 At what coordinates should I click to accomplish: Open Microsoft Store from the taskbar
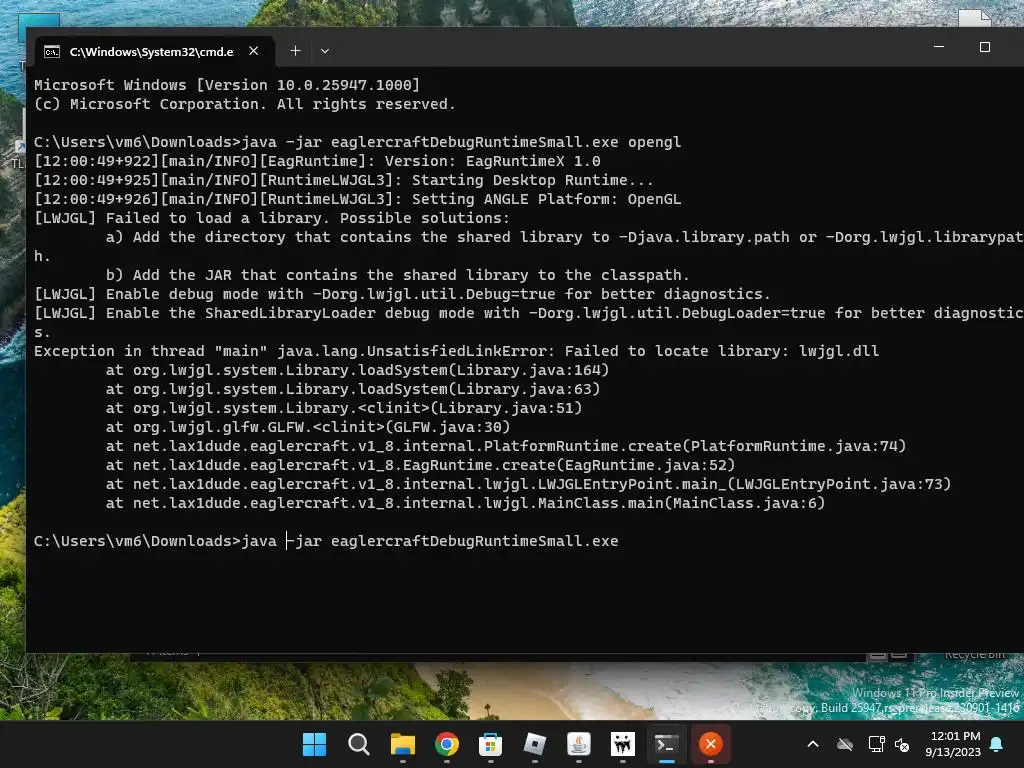(490, 744)
